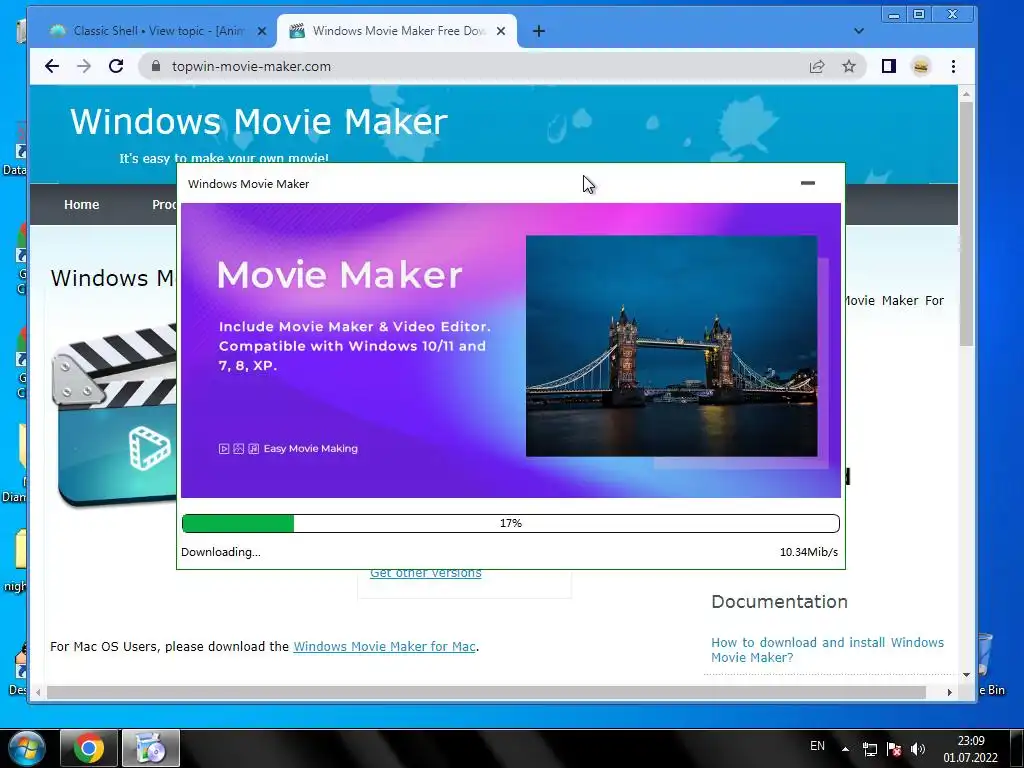Viewport: 1024px width, 768px height.
Task: Click horizontal scrollbar left arrow
Action: (x=38, y=692)
